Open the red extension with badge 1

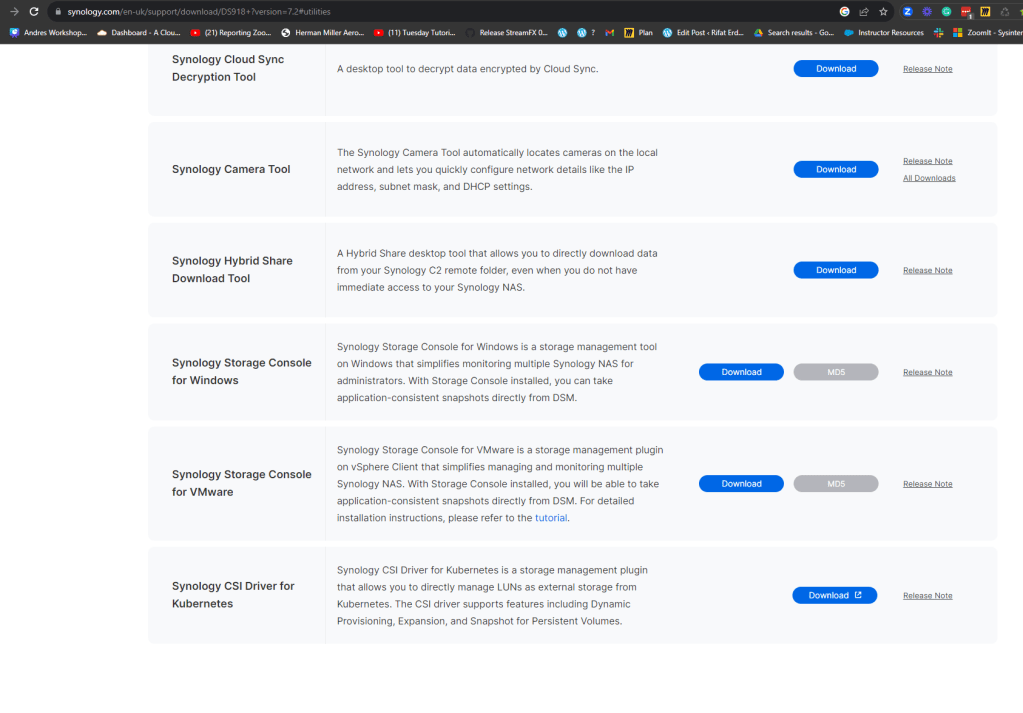(x=966, y=12)
